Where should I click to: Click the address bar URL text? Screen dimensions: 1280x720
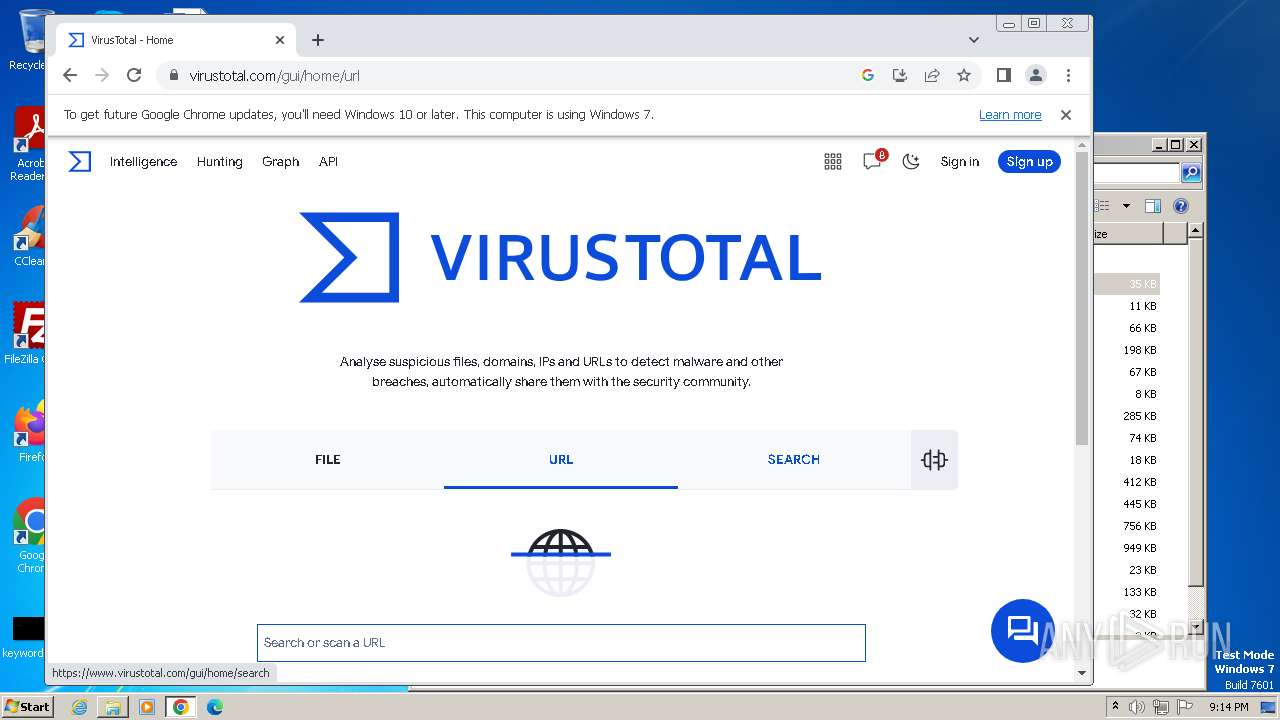pyautogui.click(x=274, y=76)
